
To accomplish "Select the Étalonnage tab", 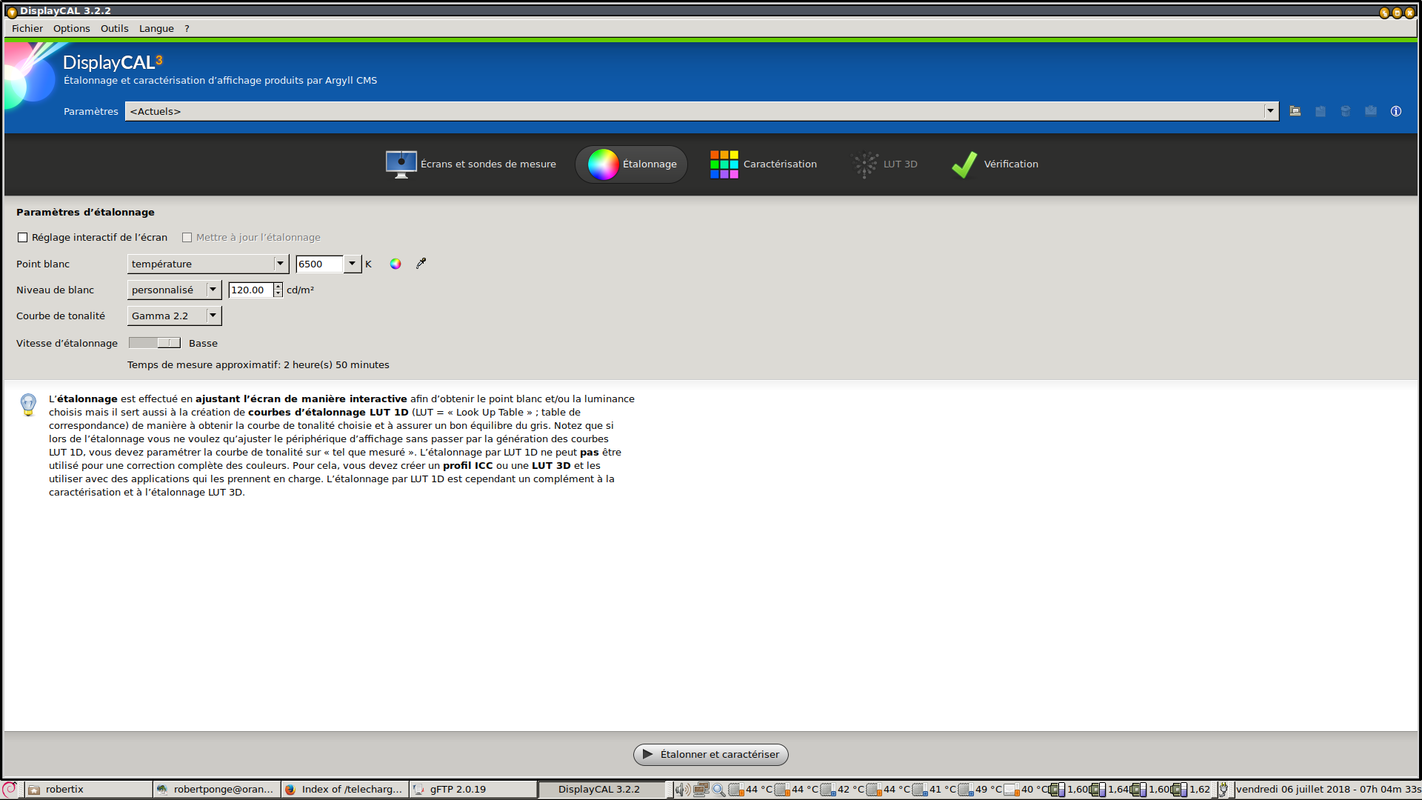I will tap(631, 164).
